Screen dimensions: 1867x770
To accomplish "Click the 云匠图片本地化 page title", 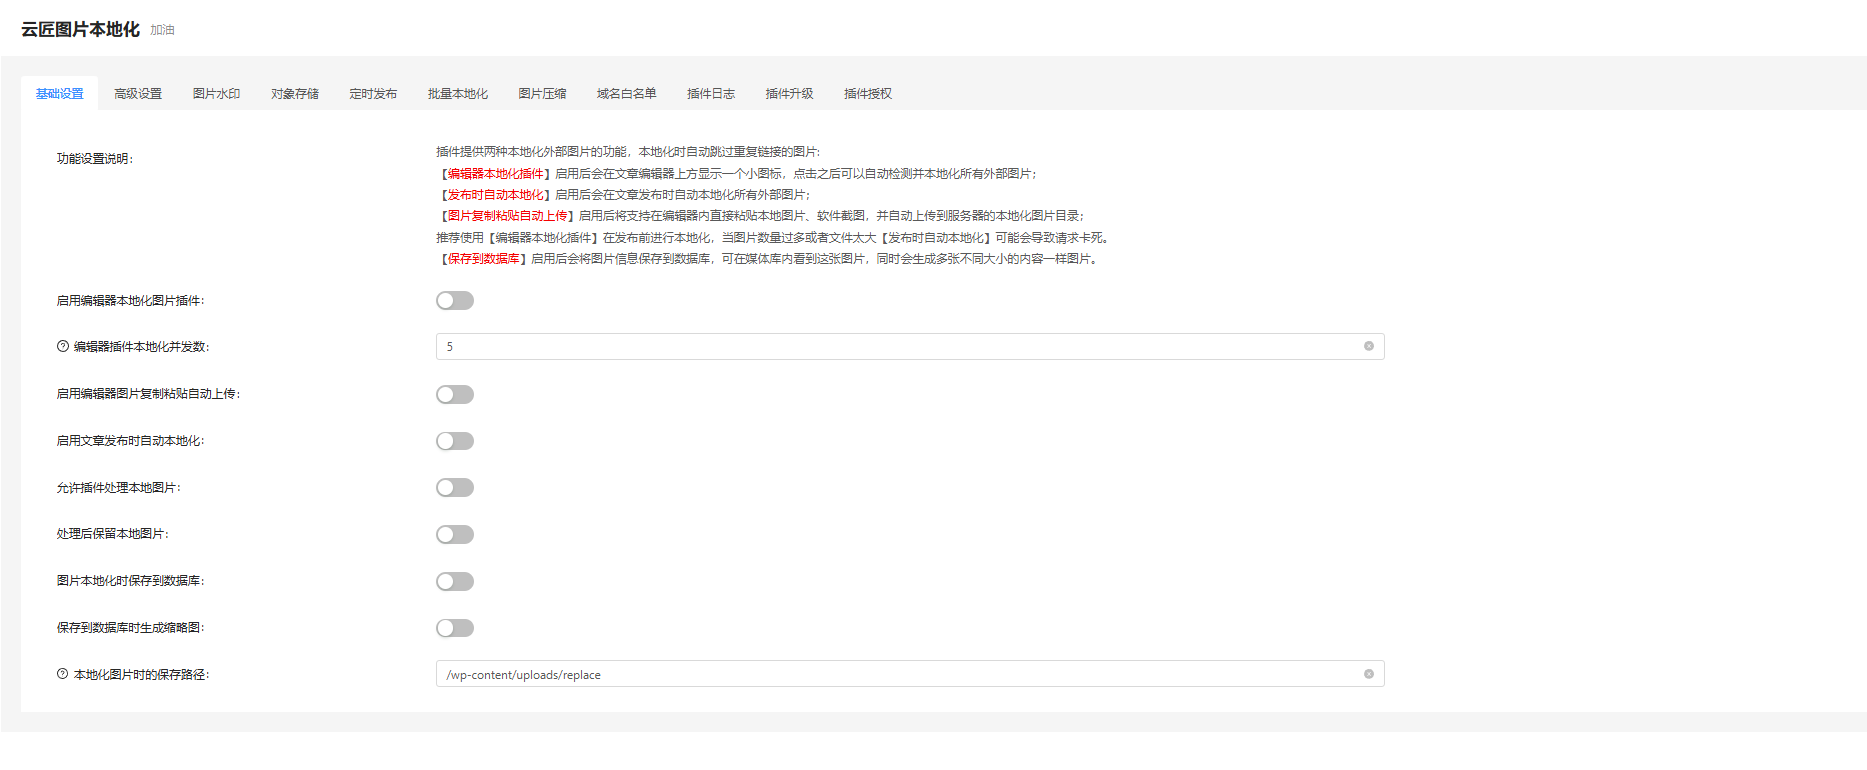I will coord(80,29).
